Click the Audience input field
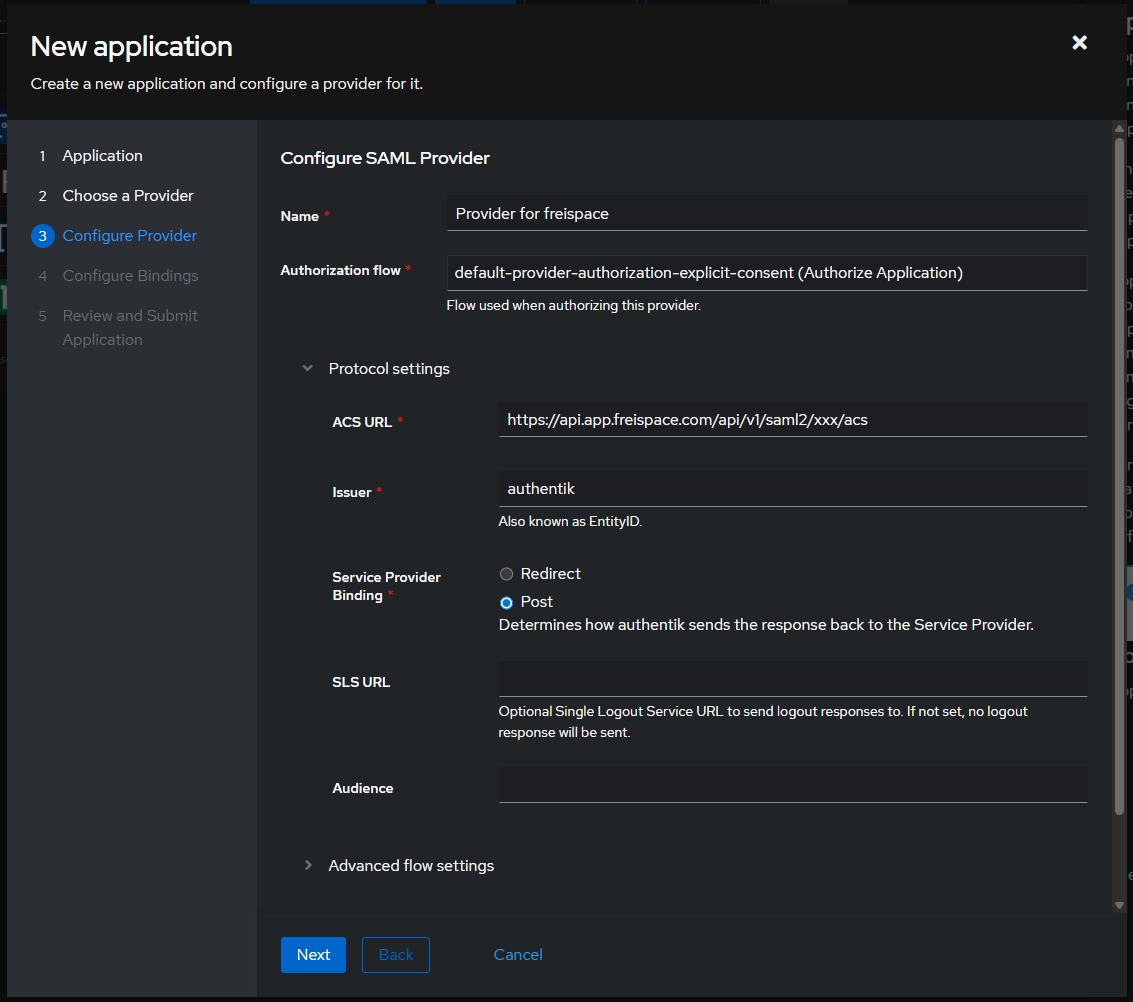The width and height of the screenshot is (1133, 1002). tap(793, 784)
